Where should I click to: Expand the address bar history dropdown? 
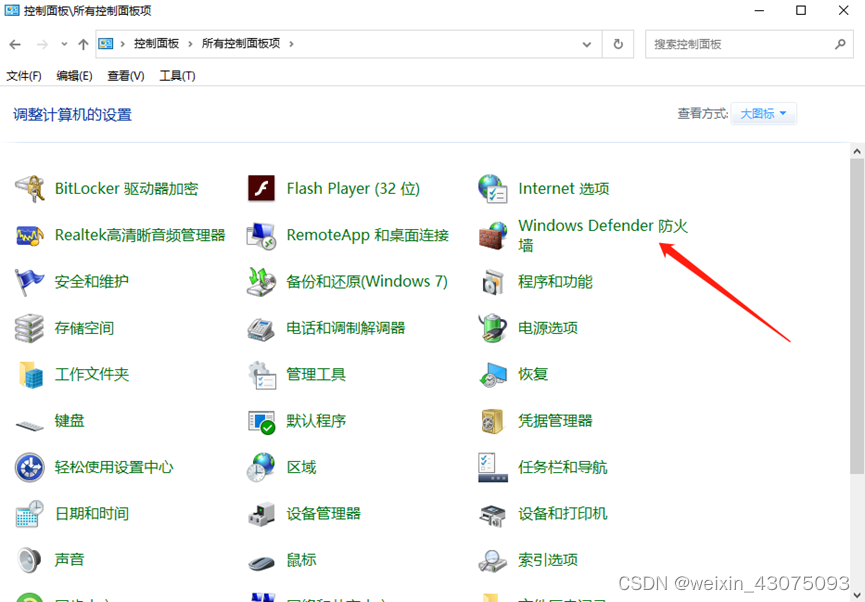[586, 44]
